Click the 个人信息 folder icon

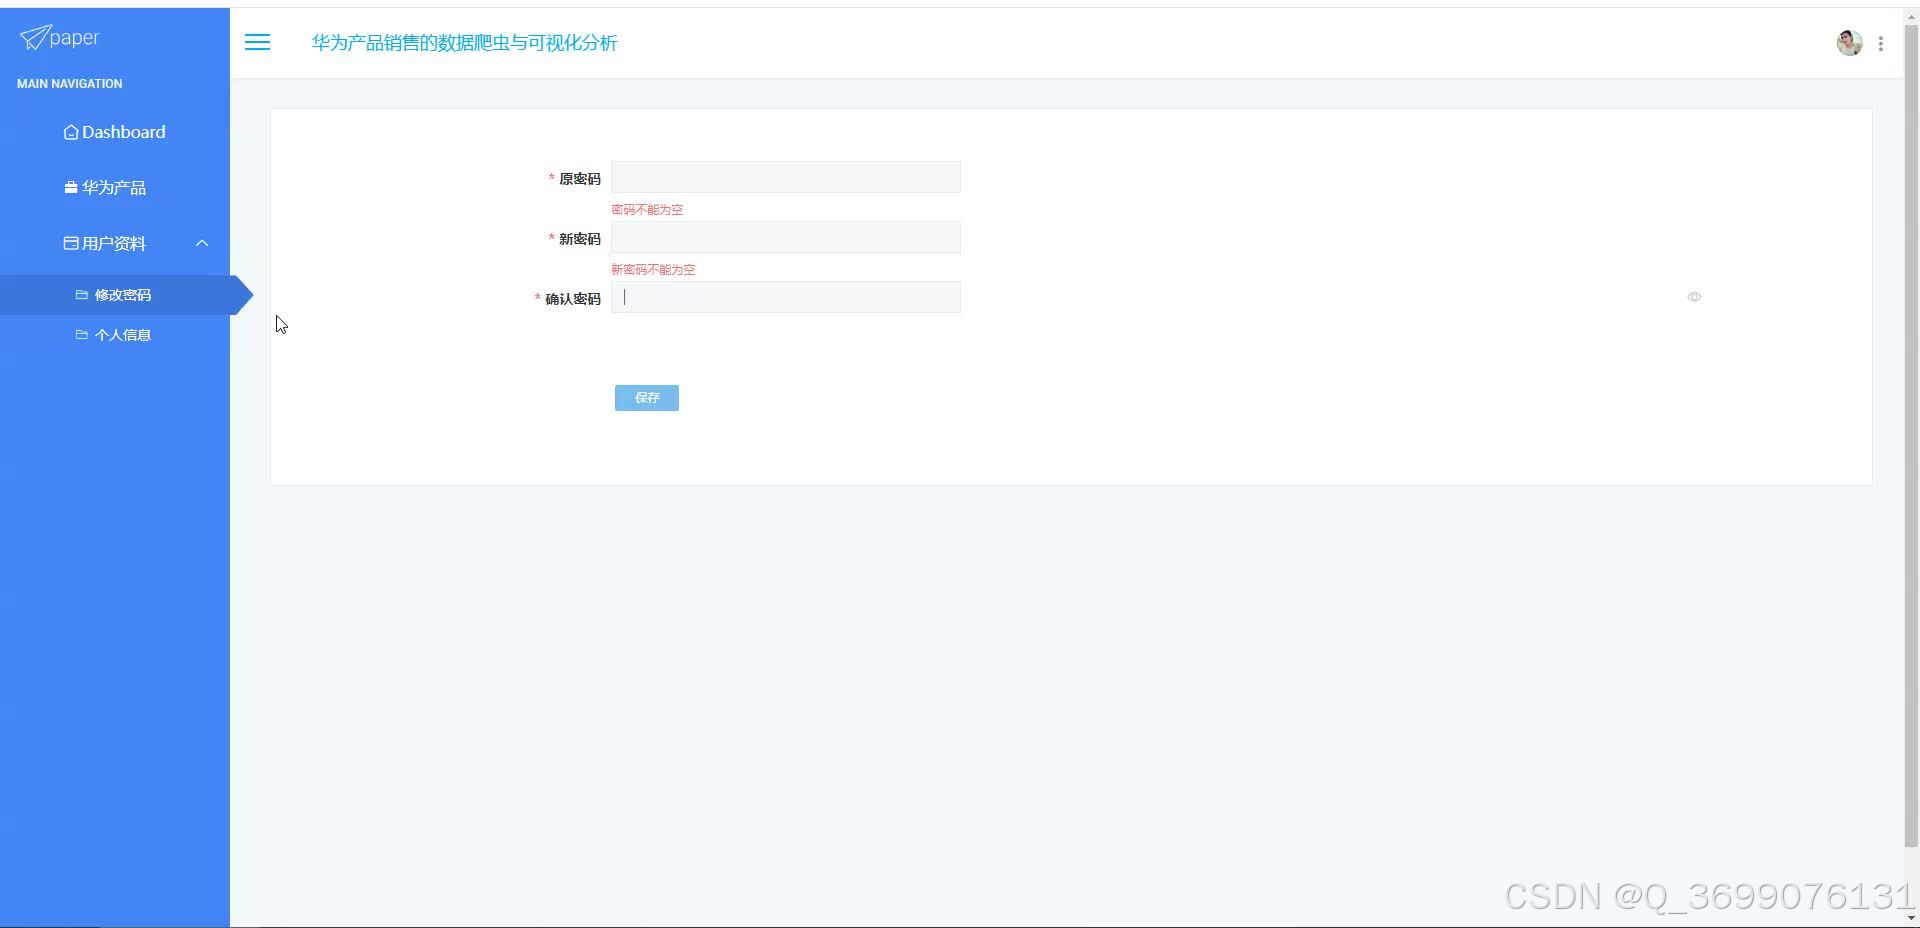pos(82,335)
